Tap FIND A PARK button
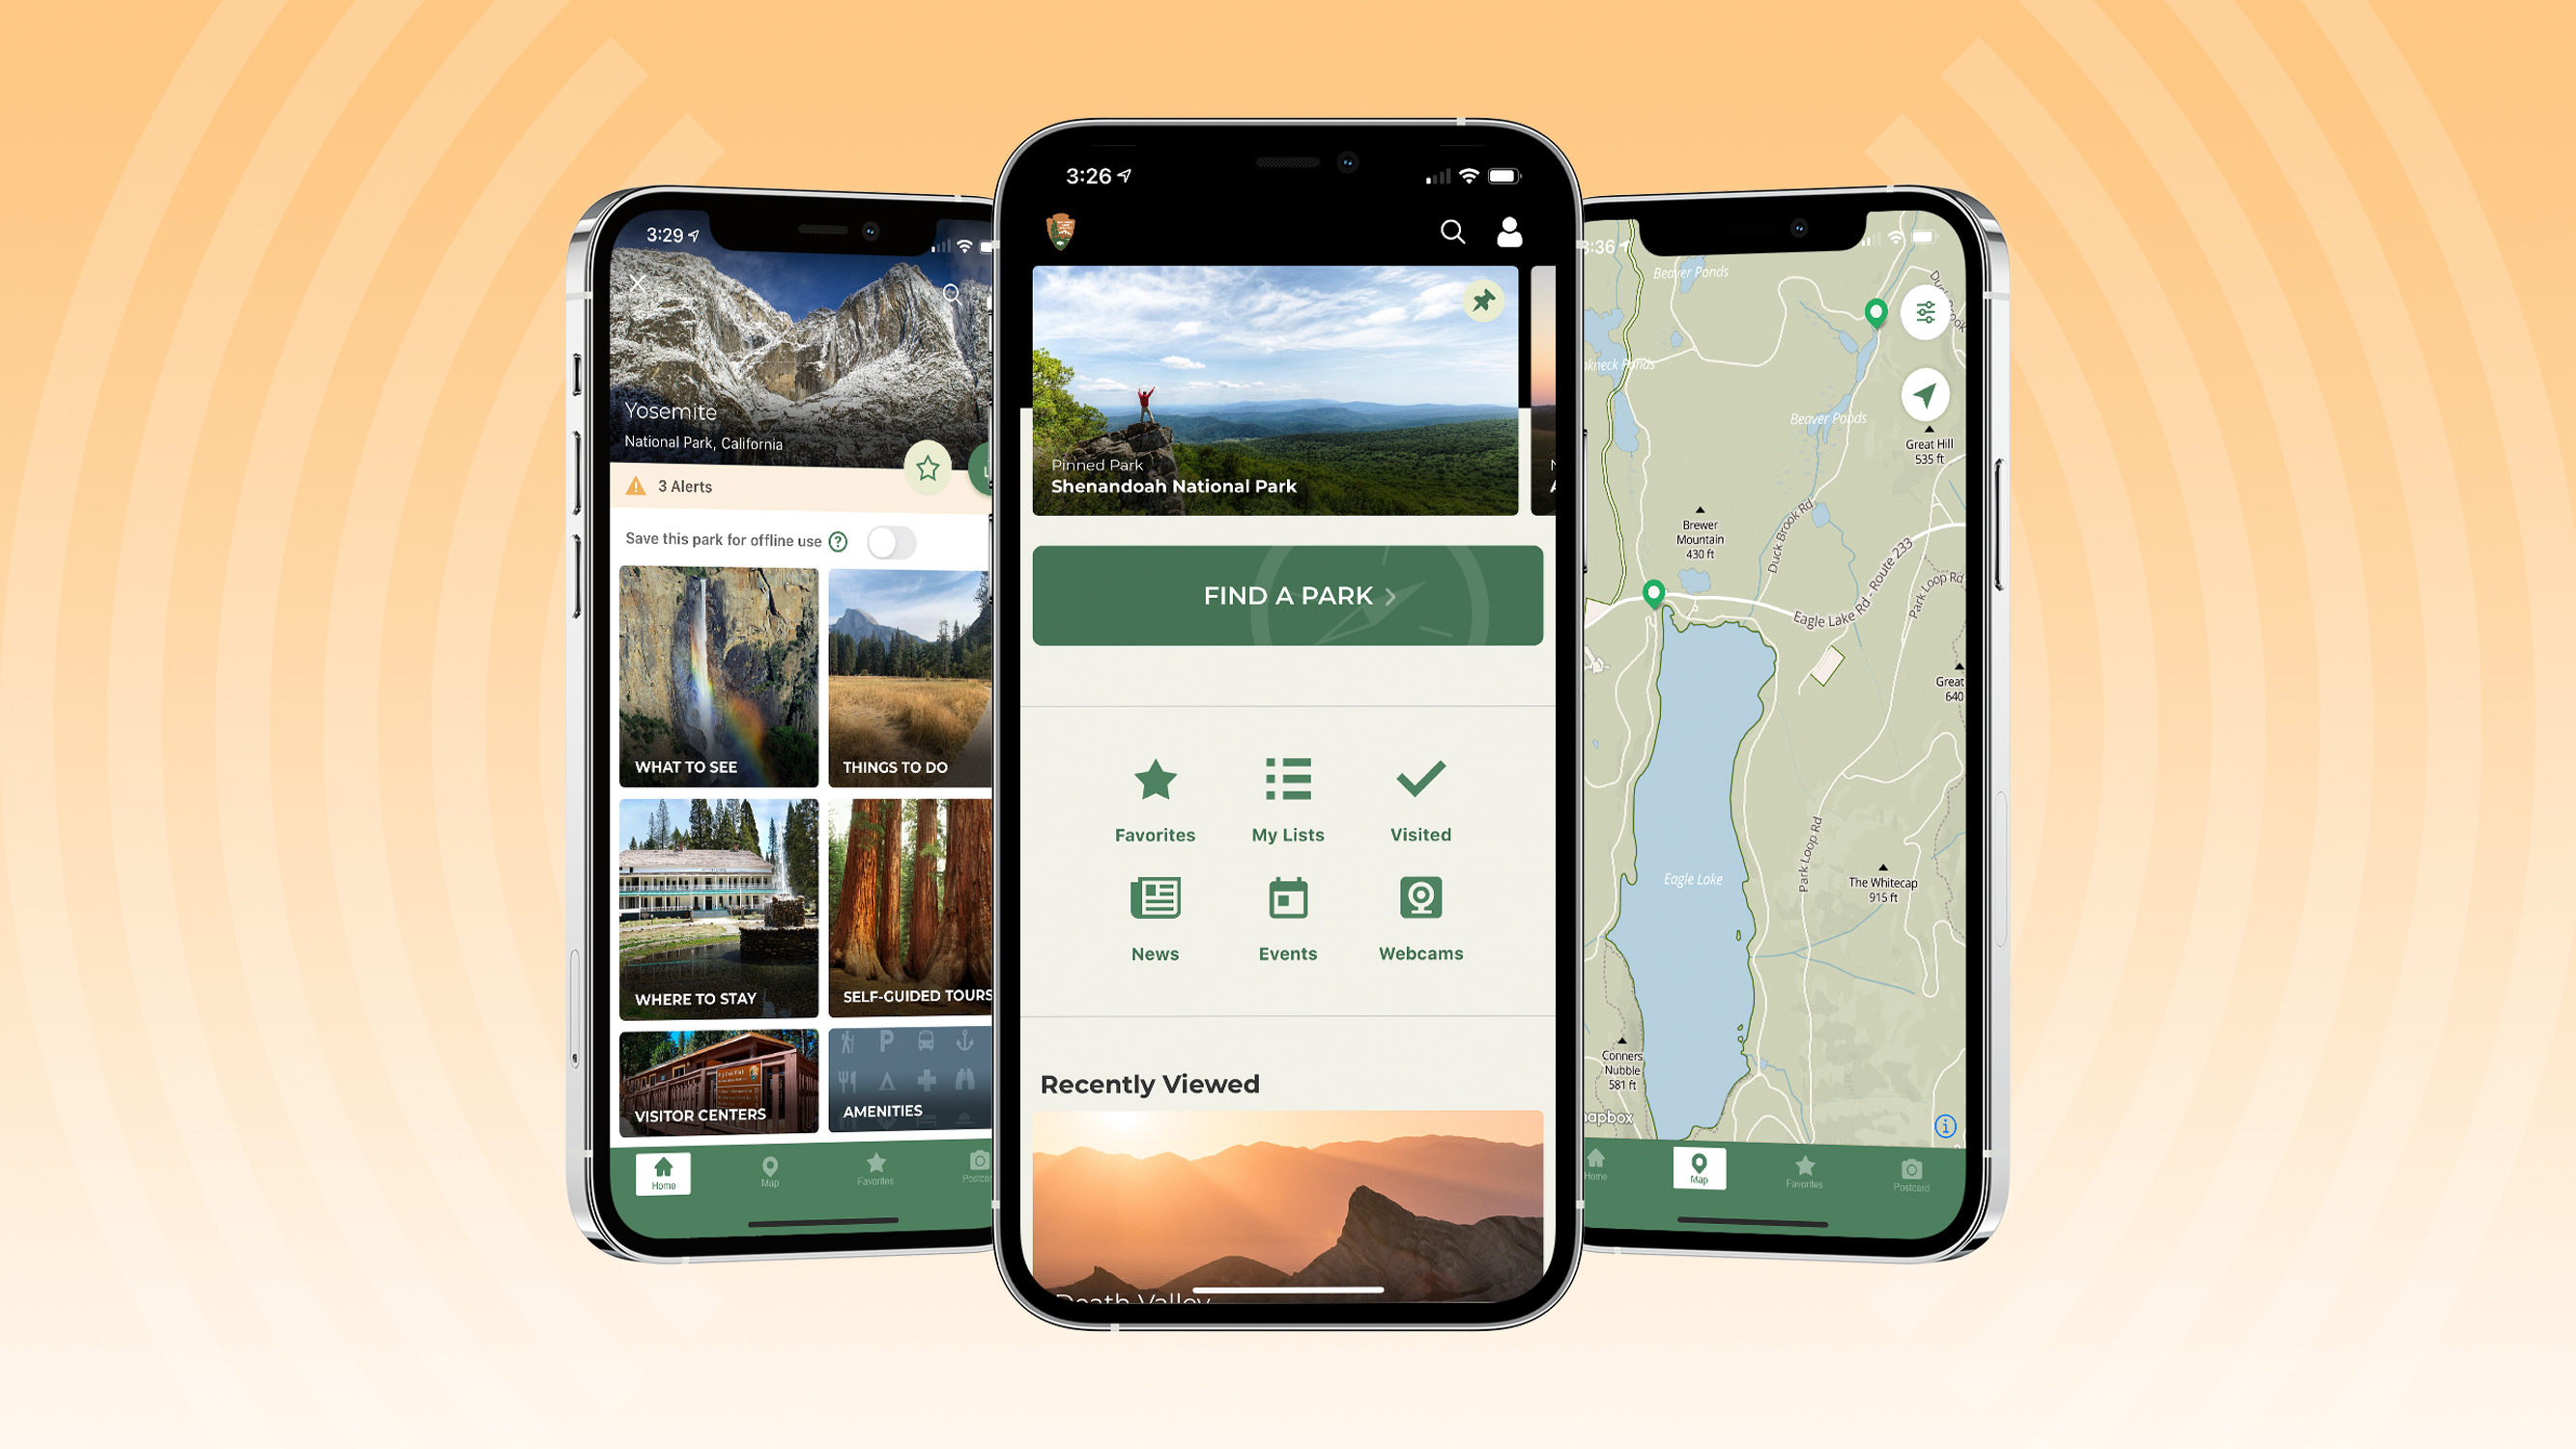 1286,594
